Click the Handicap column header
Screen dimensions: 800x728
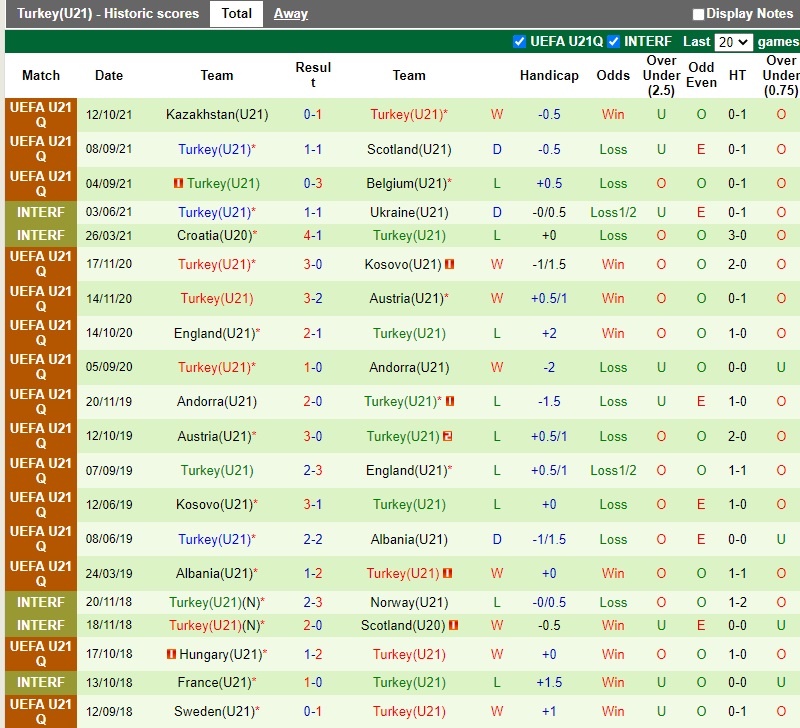coord(549,76)
